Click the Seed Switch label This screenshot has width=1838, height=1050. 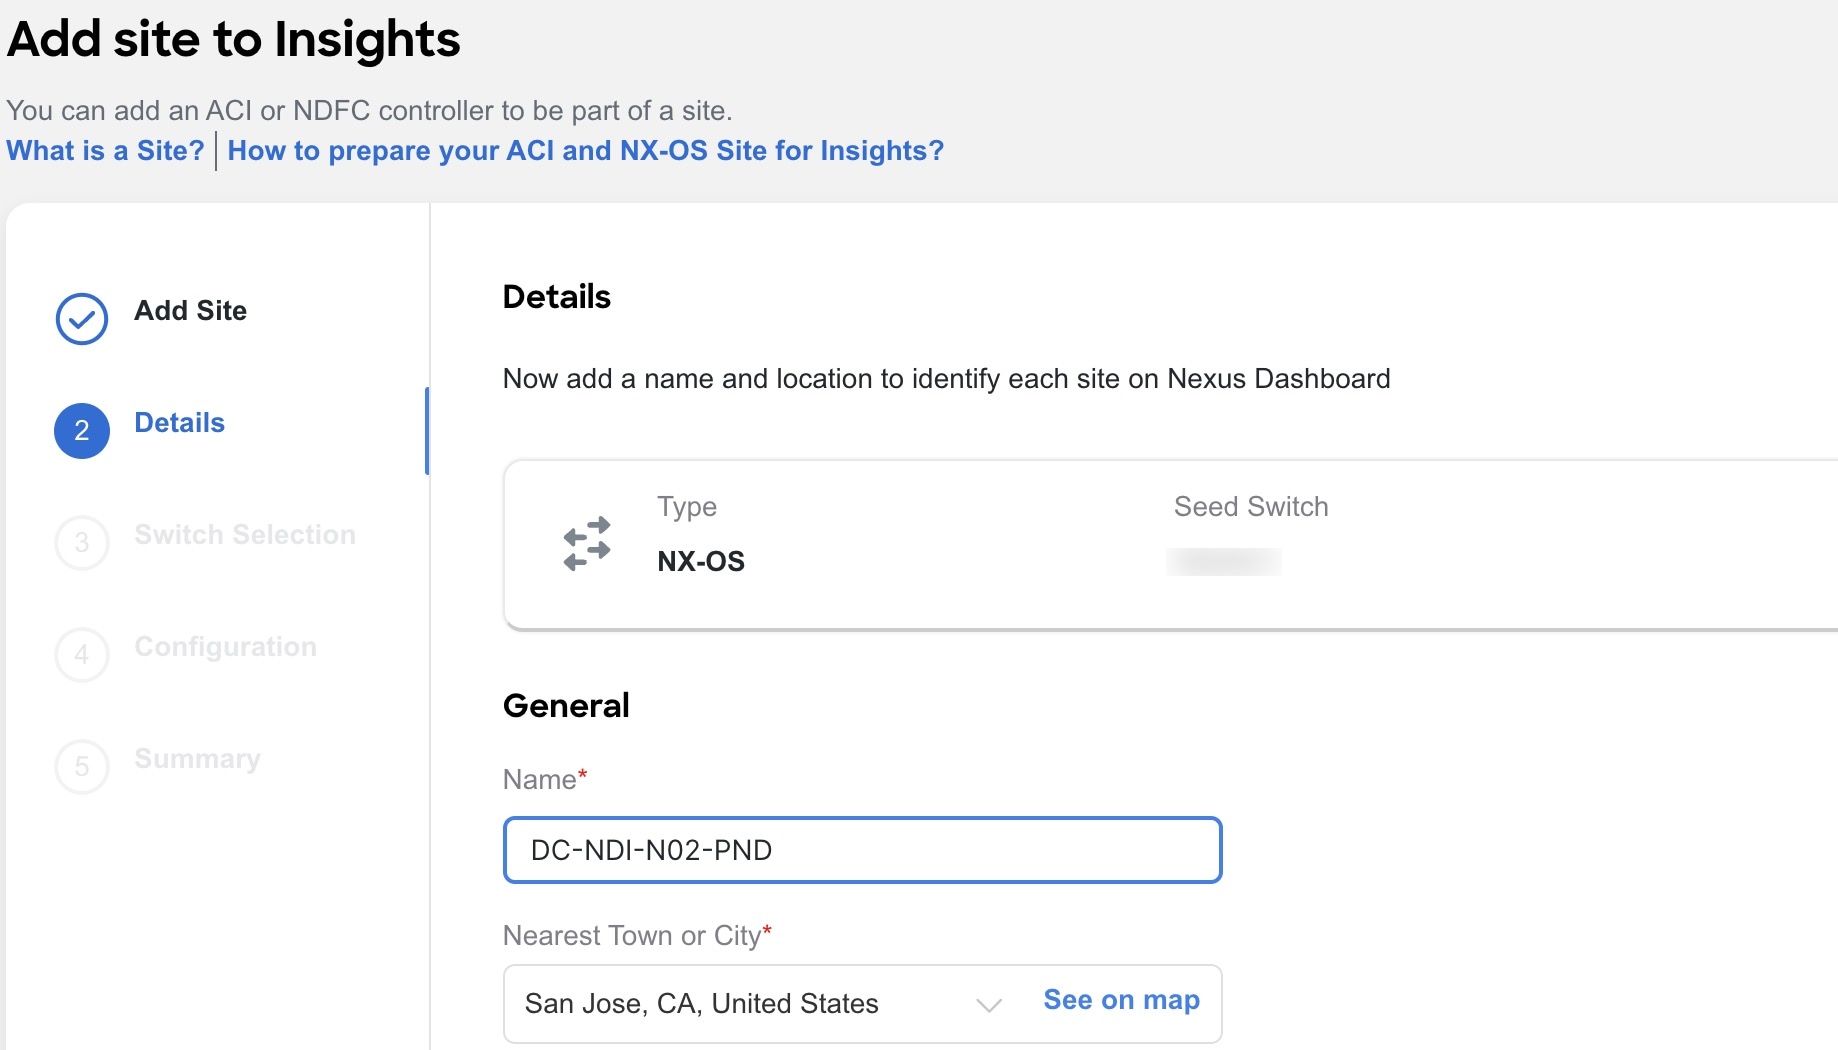click(x=1251, y=507)
